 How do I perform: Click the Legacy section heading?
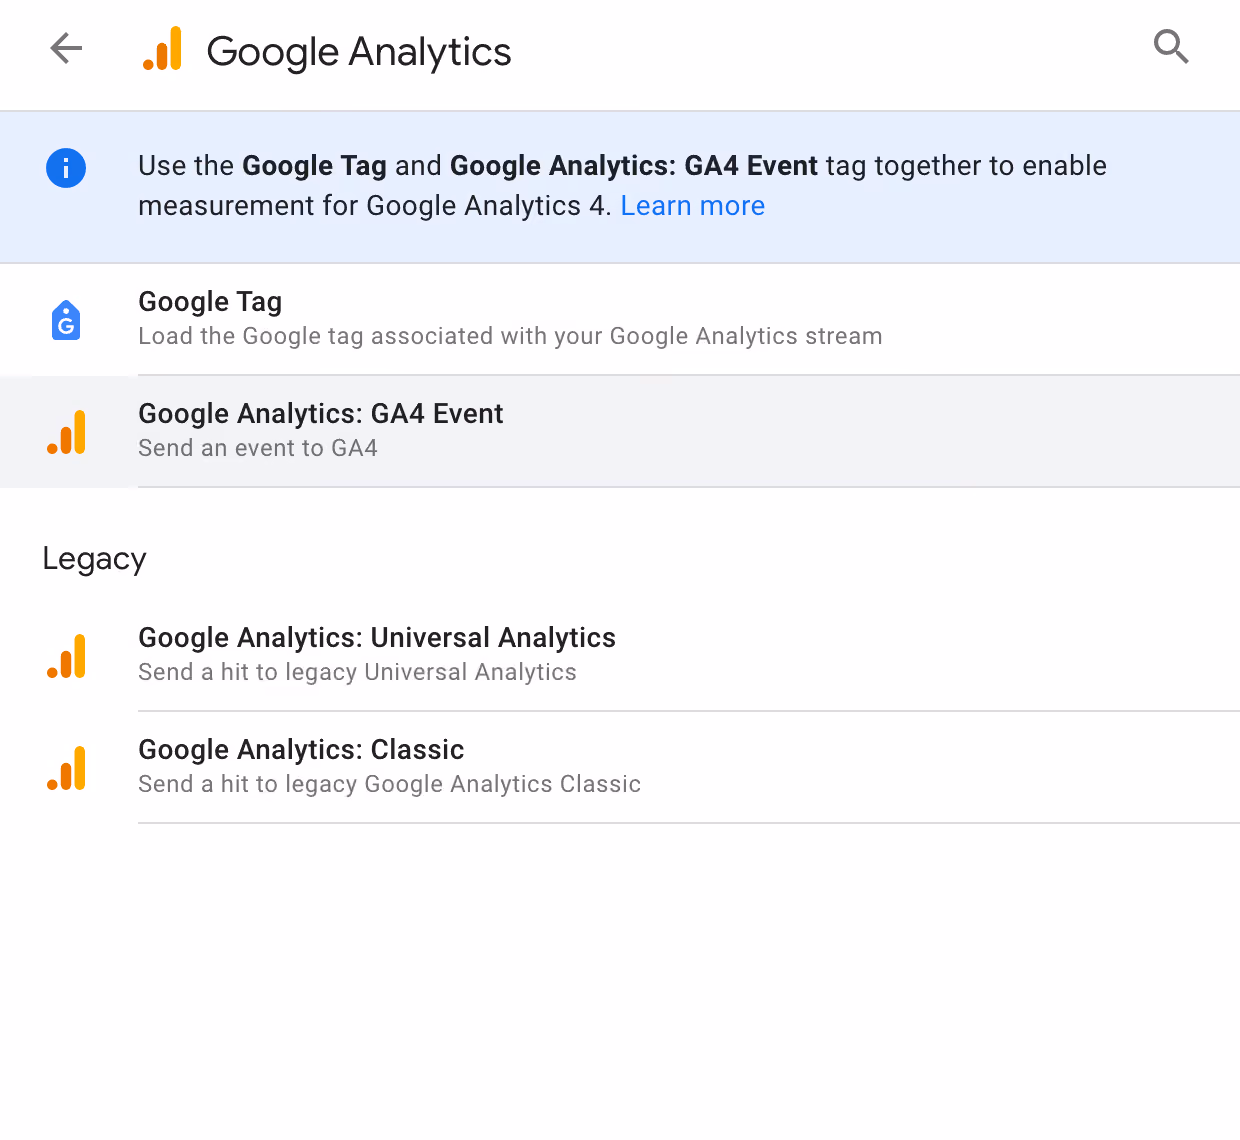click(x=94, y=559)
